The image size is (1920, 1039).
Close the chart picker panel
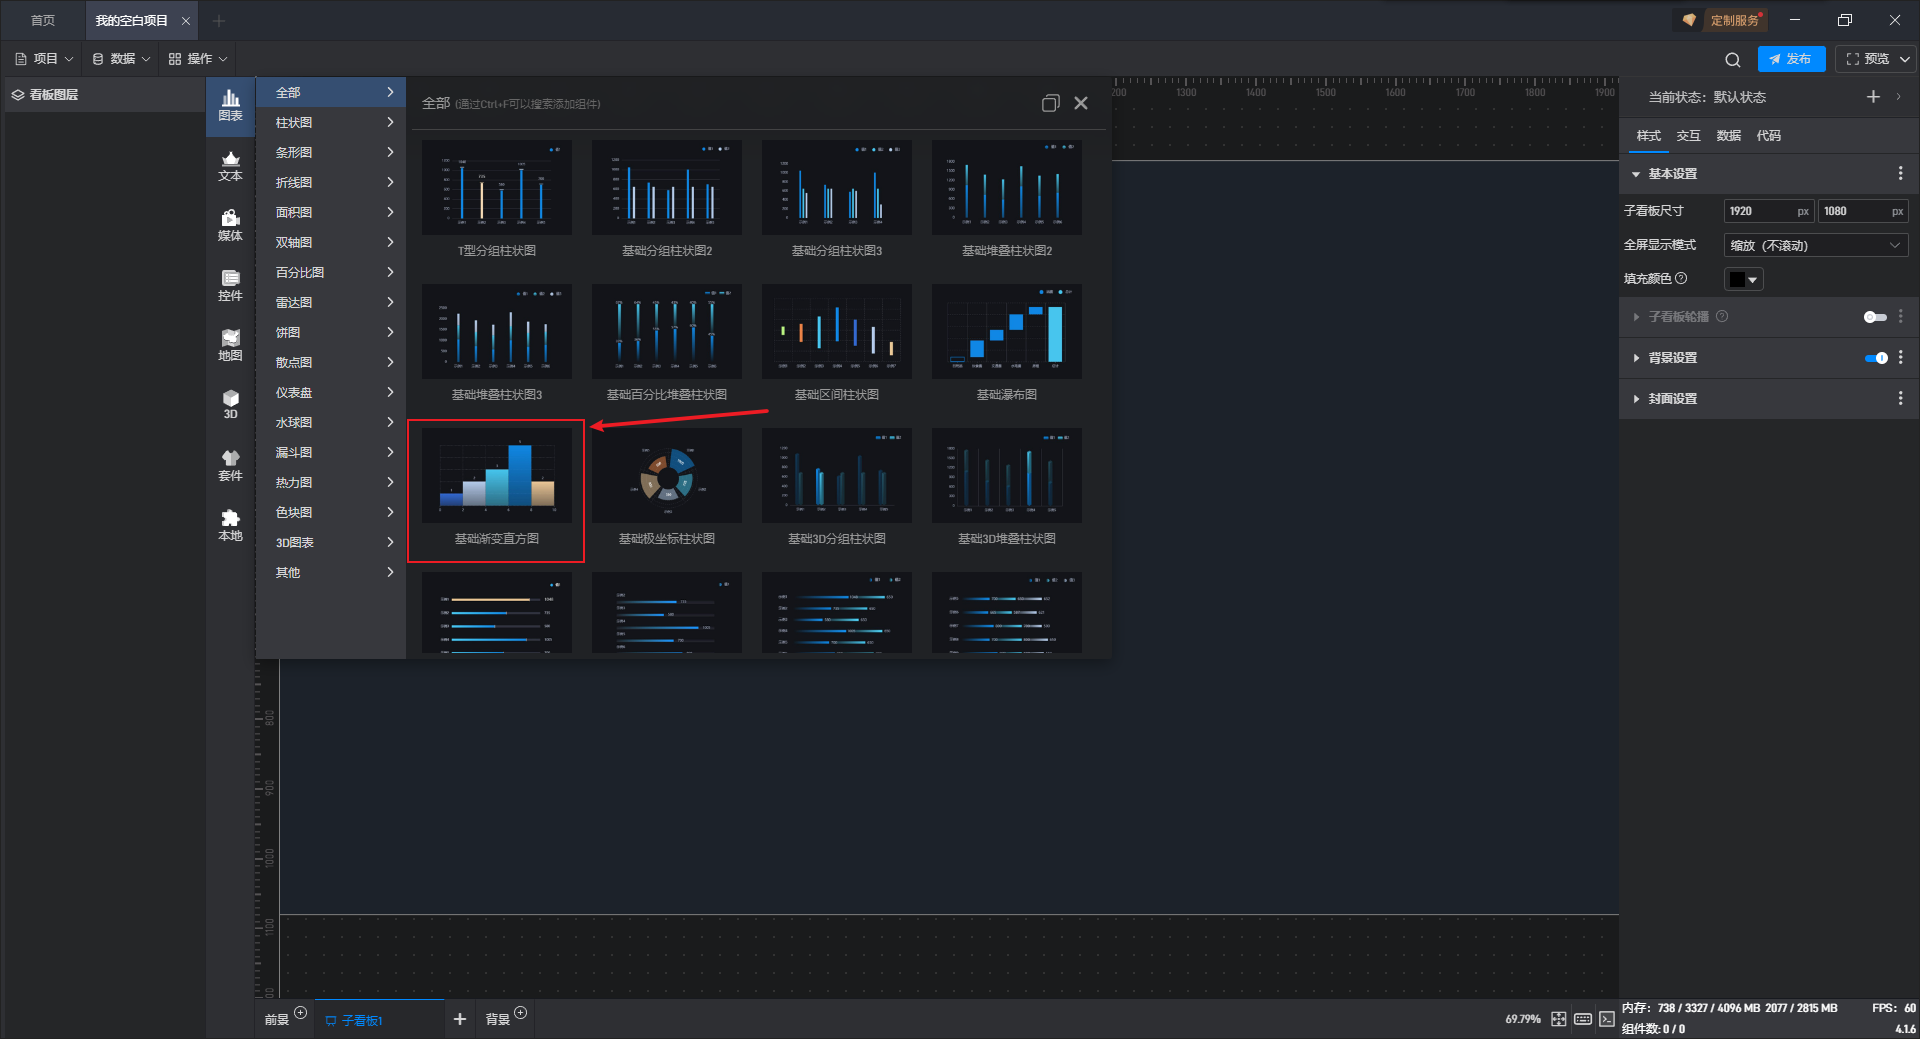pos(1081,103)
